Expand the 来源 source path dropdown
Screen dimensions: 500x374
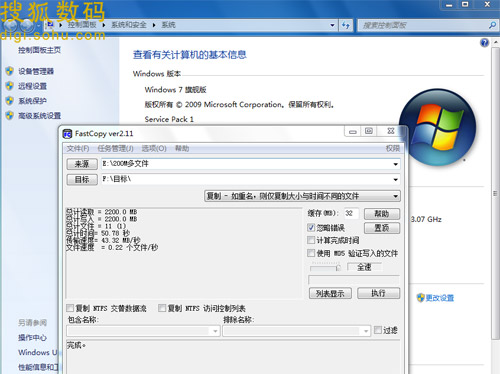click(395, 164)
